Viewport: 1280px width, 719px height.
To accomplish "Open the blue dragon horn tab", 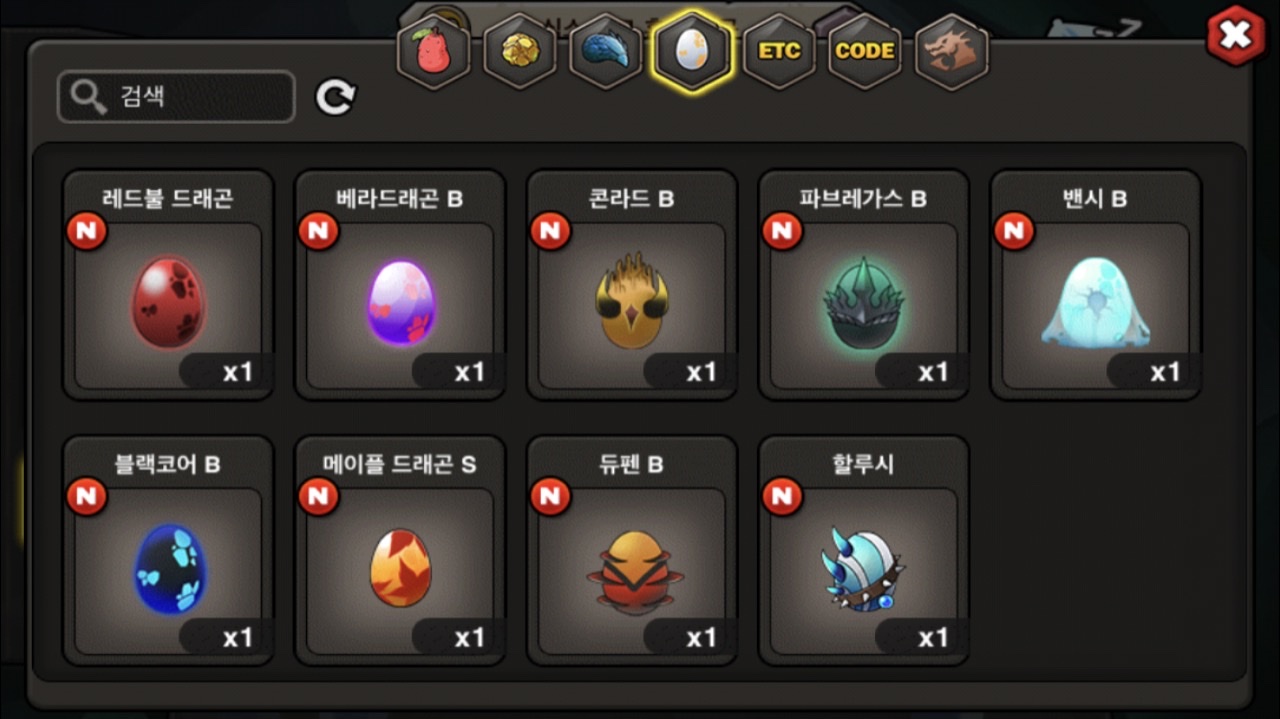I will pos(606,51).
